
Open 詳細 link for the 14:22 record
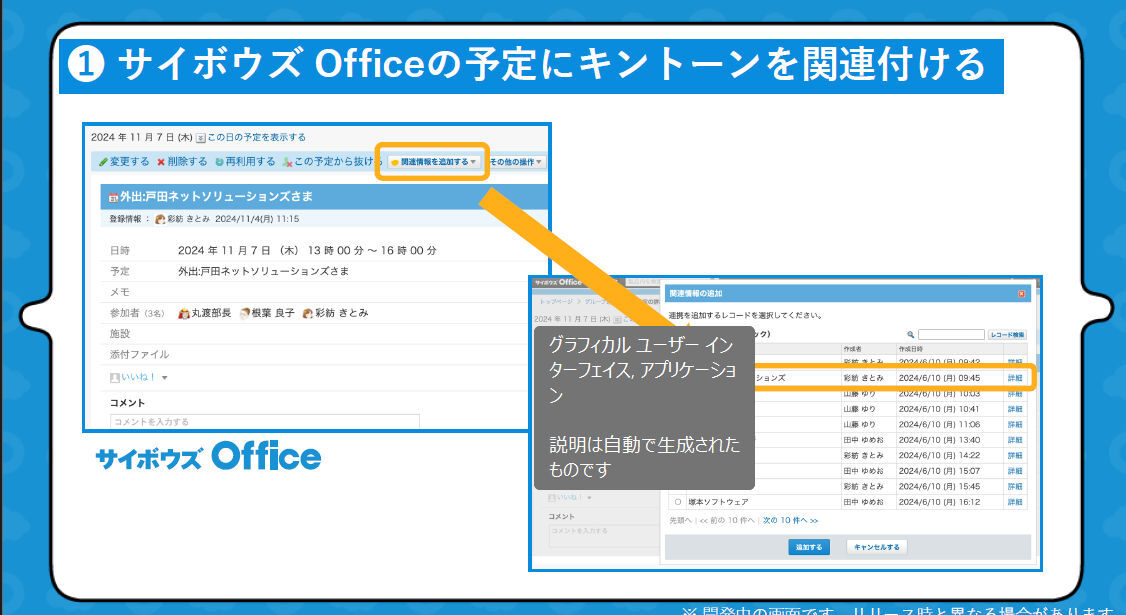click(1015, 456)
